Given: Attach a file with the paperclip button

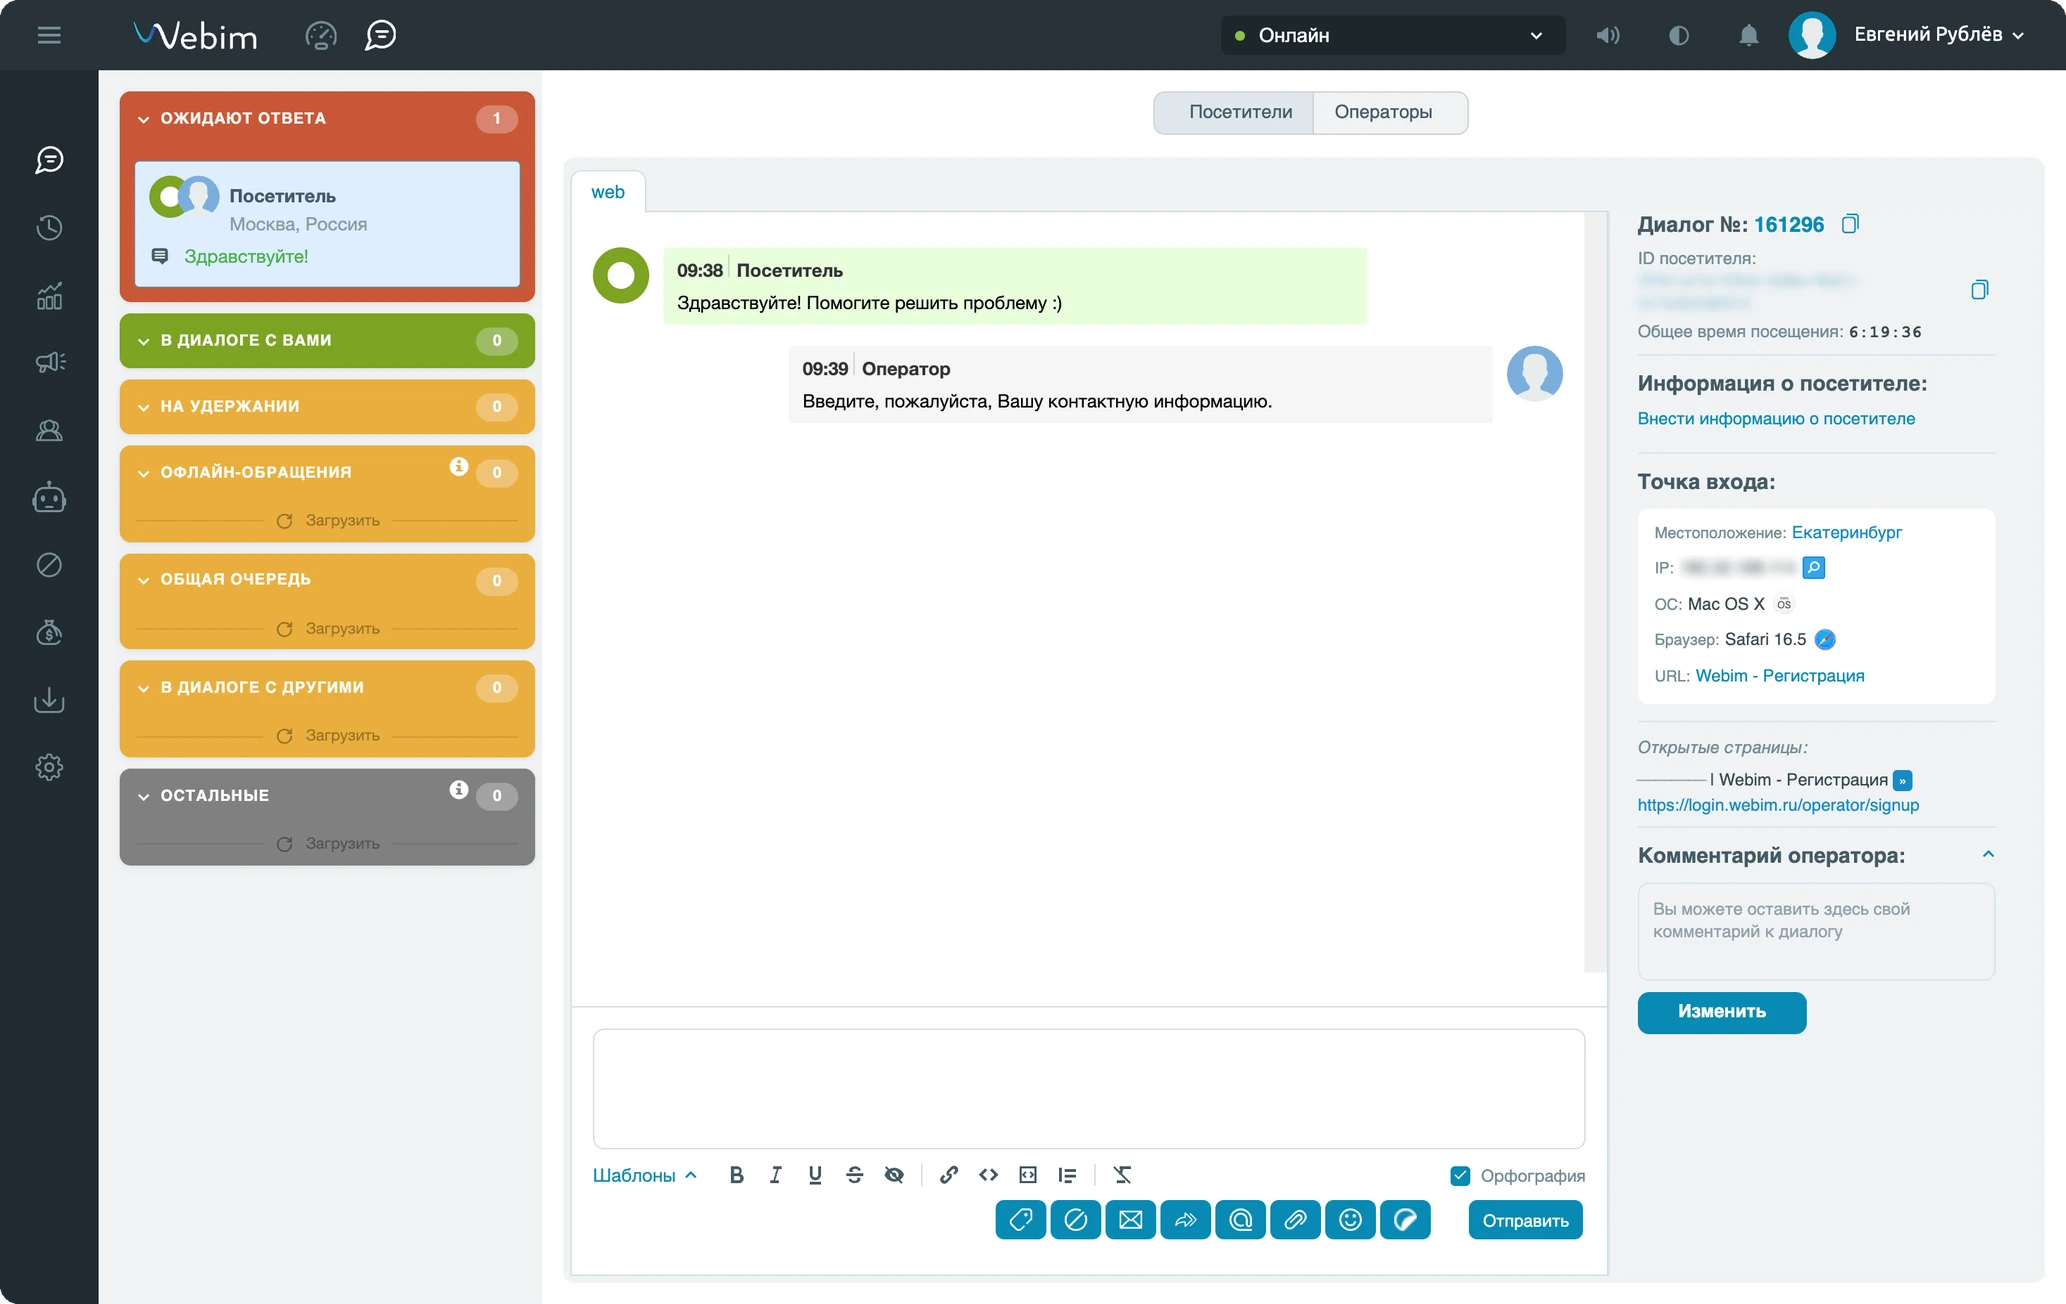Looking at the screenshot, I should click(1295, 1220).
